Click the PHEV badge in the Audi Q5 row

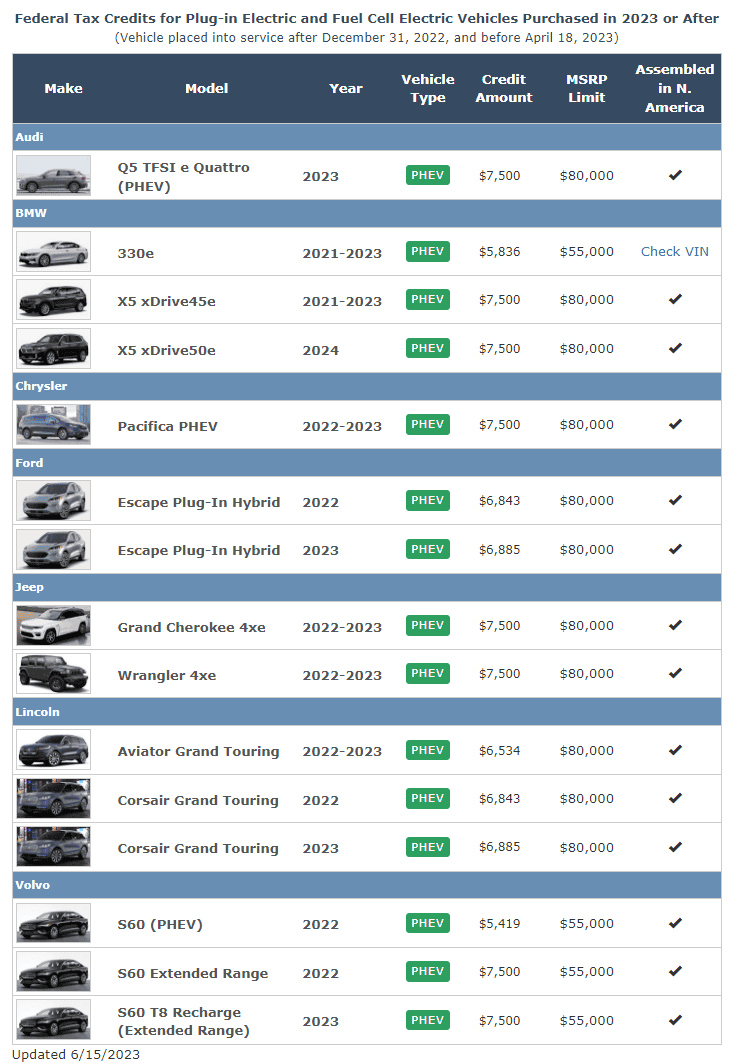click(427, 175)
